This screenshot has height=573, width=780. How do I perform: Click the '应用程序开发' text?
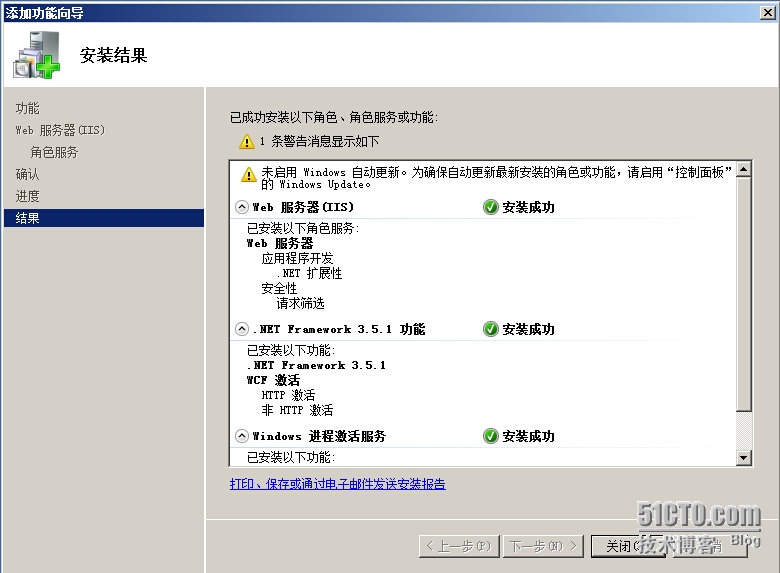point(297,258)
